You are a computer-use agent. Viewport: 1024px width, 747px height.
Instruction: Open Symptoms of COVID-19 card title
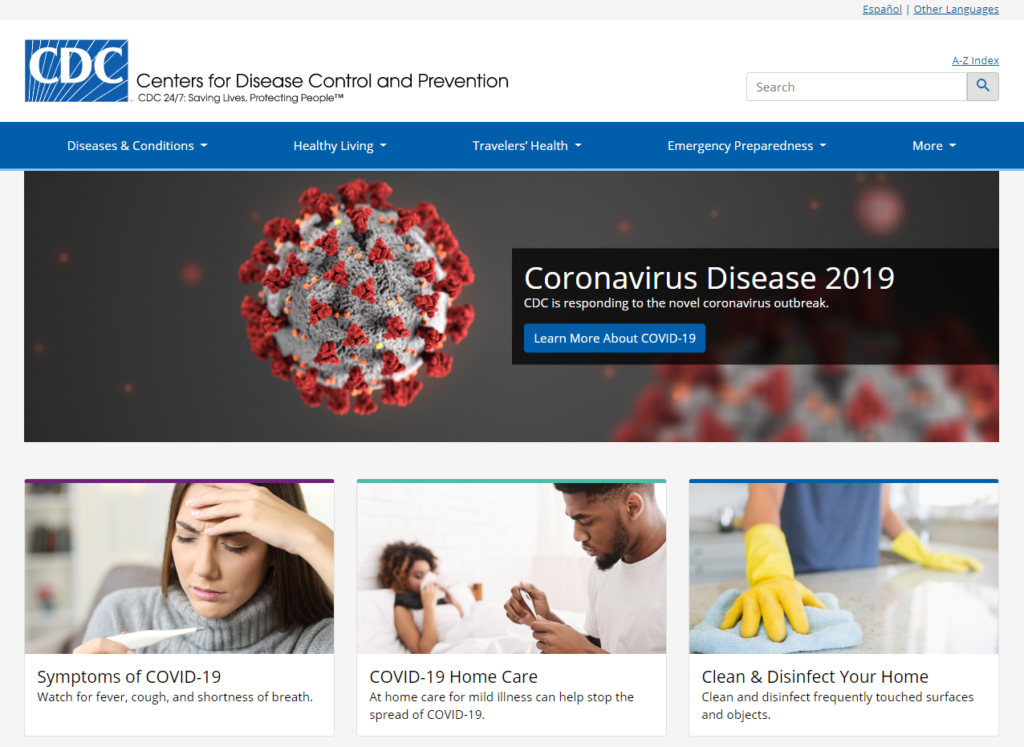point(129,676)
